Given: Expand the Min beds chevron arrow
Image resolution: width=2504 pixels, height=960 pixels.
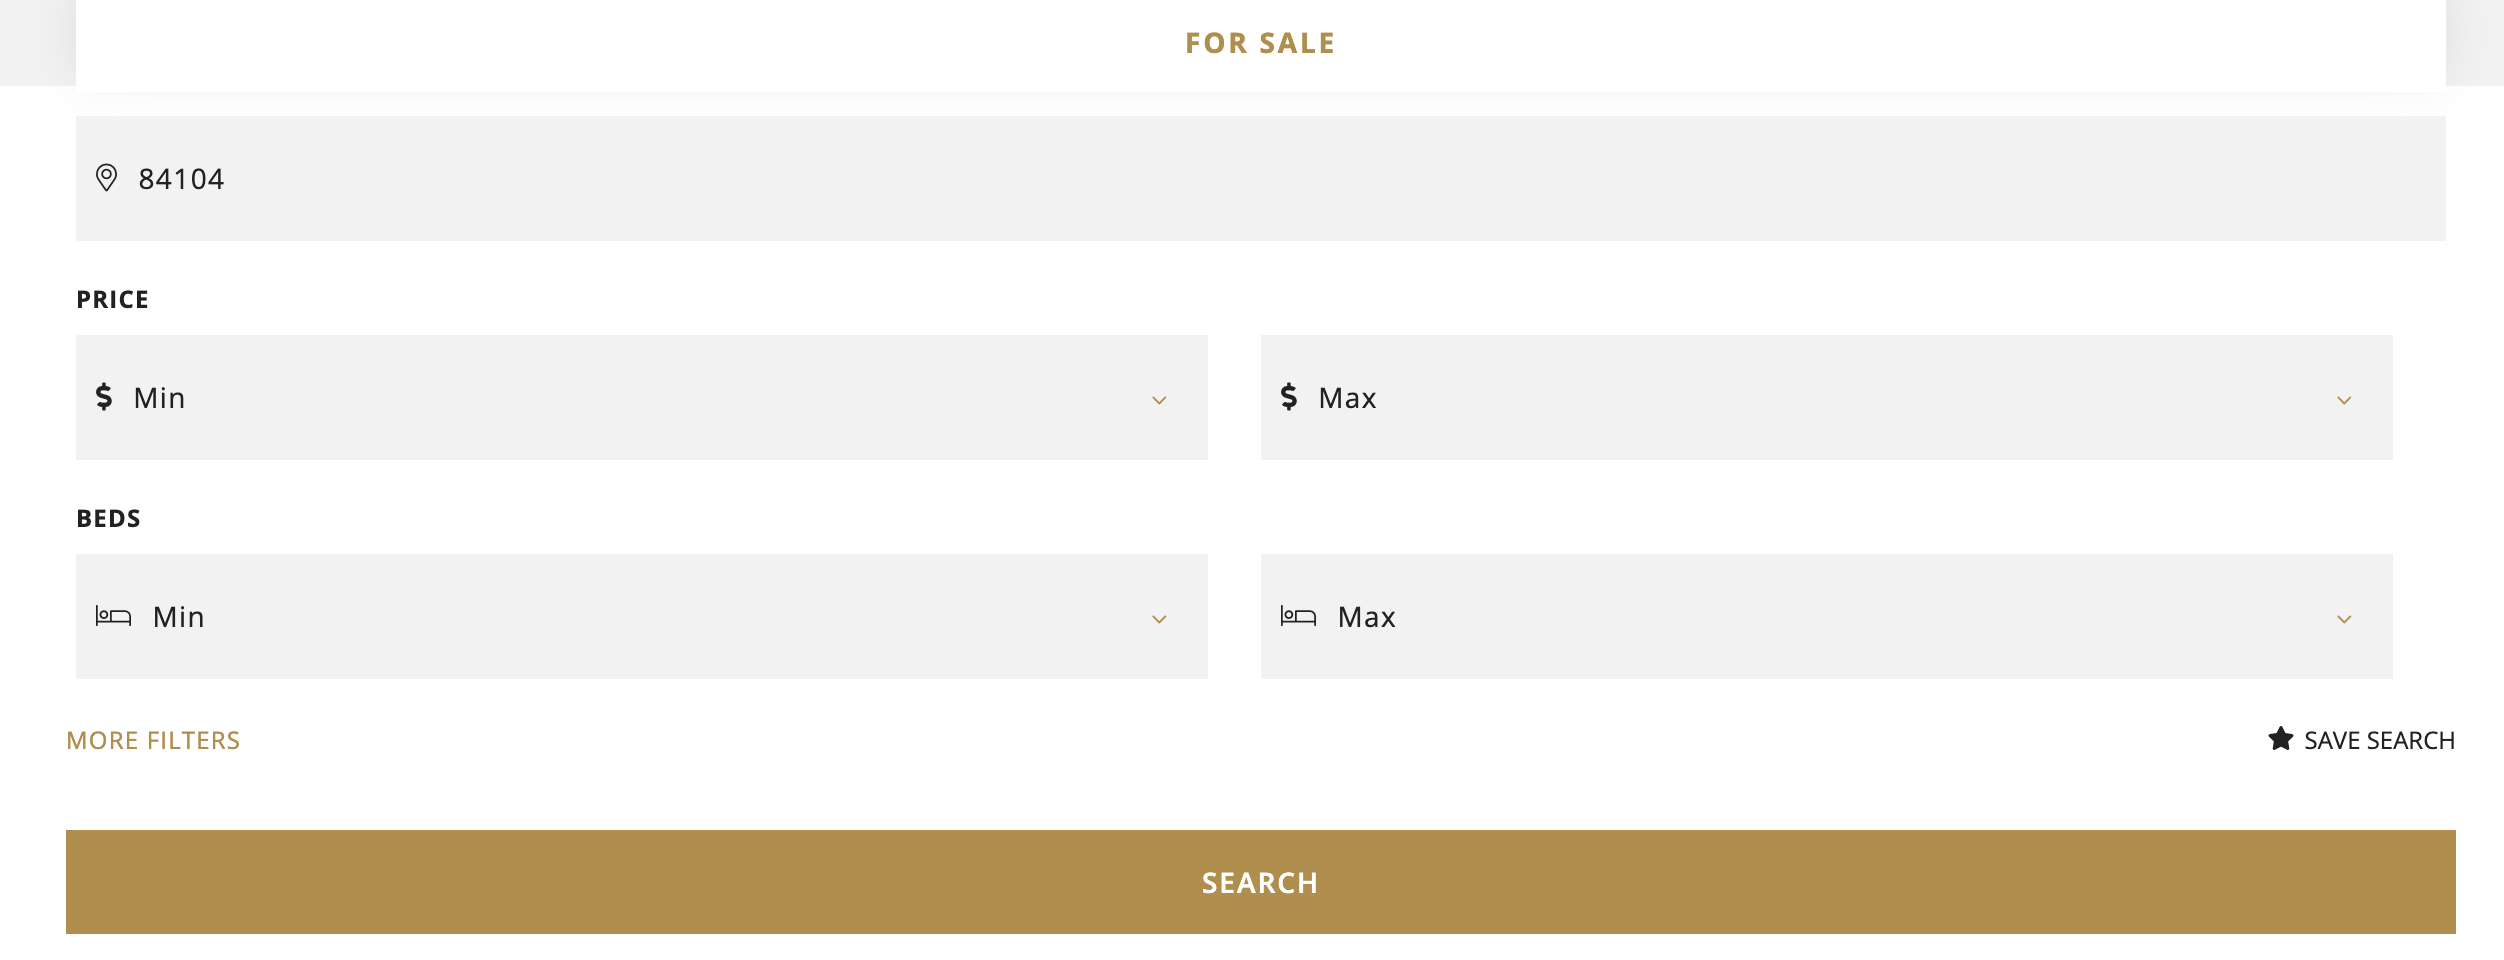Looking at the screenshot, I should tap(1159, 619).
